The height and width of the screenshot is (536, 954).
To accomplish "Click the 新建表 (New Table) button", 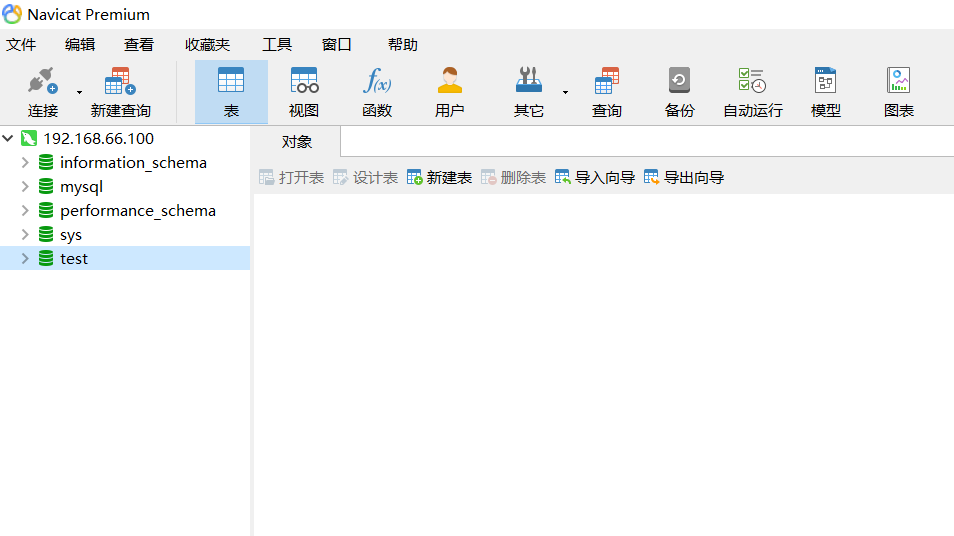I will [x=439, y=177].
